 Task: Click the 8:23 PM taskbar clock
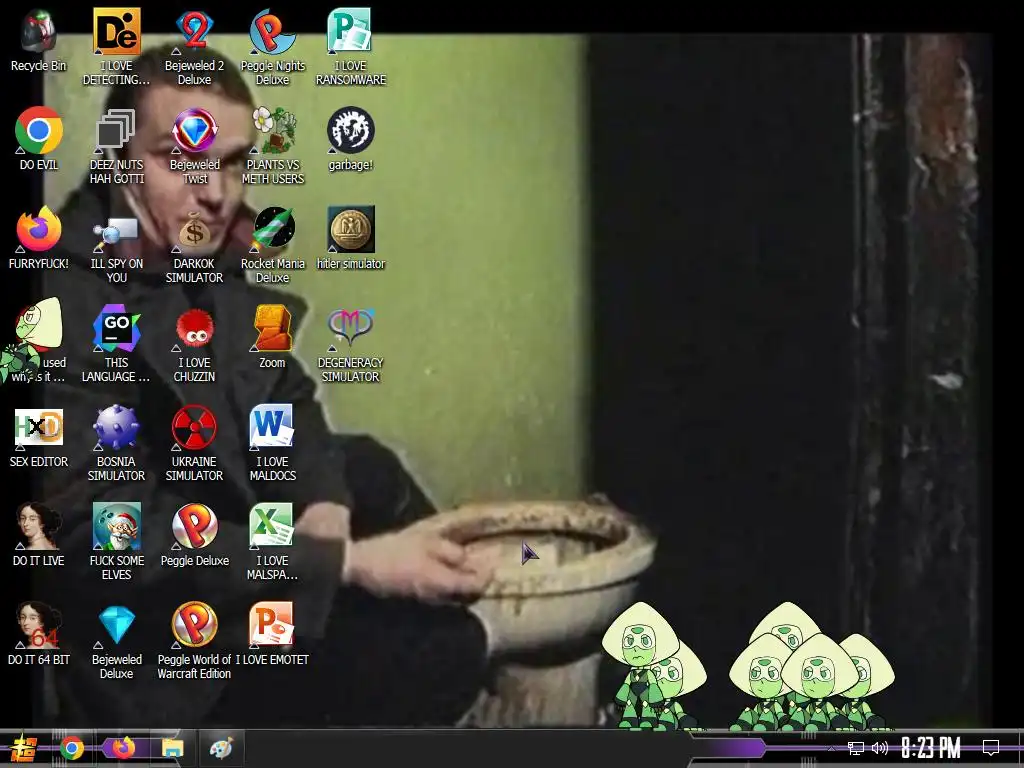(931, 748)
